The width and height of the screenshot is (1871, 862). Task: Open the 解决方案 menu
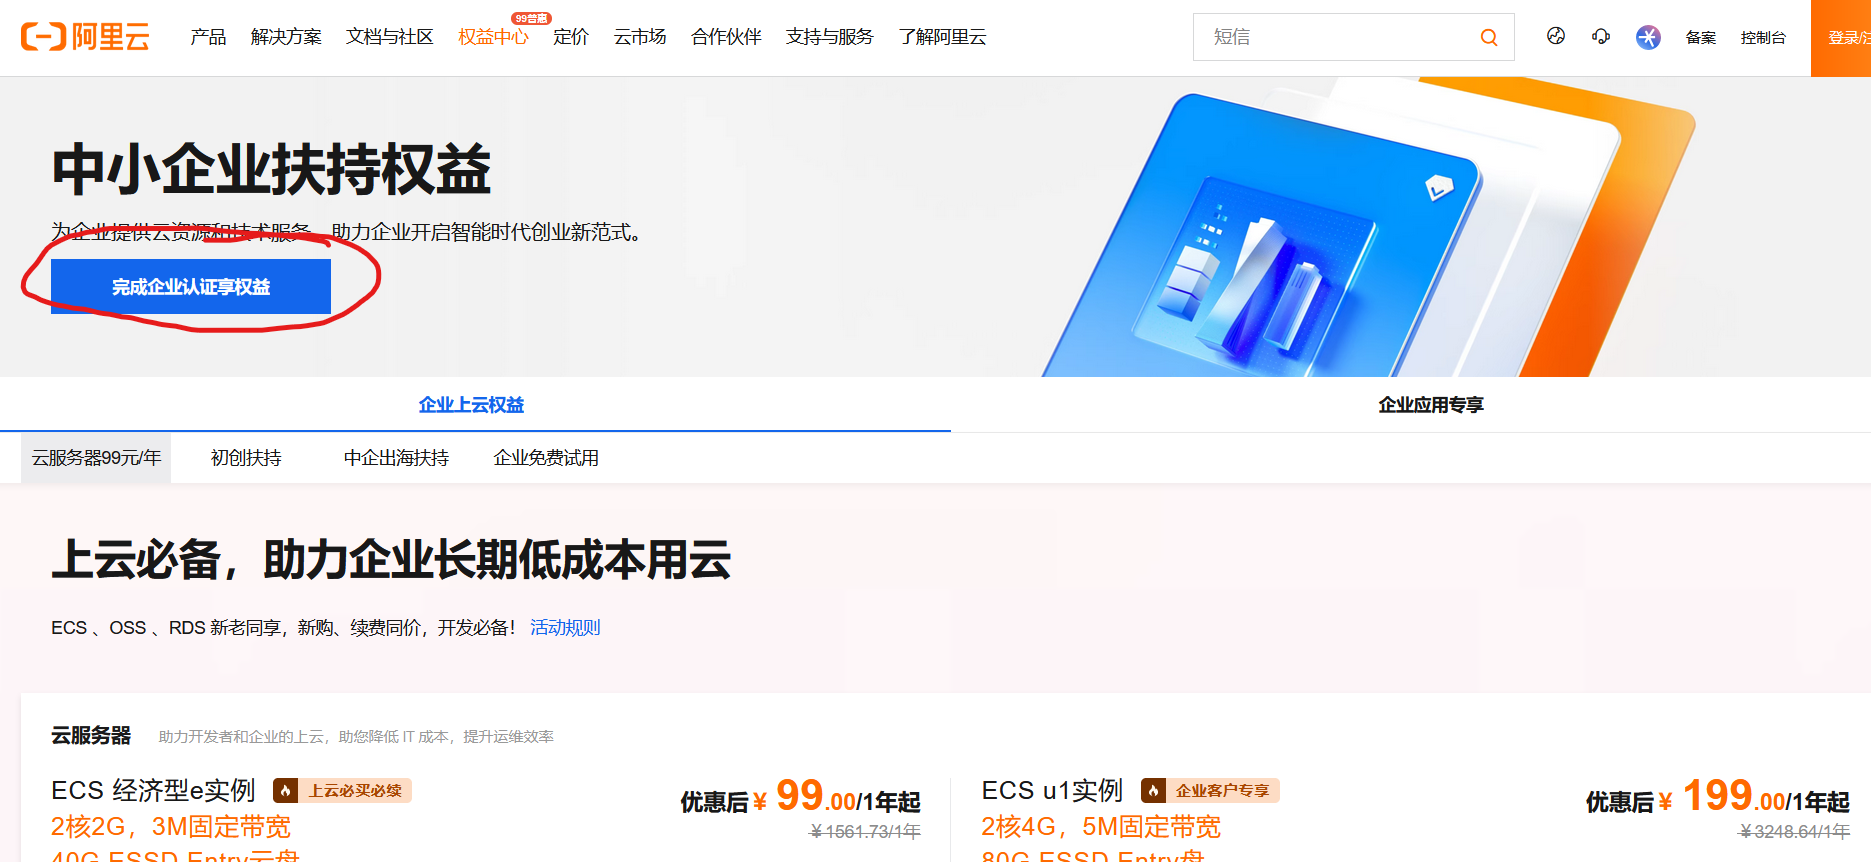286,37
